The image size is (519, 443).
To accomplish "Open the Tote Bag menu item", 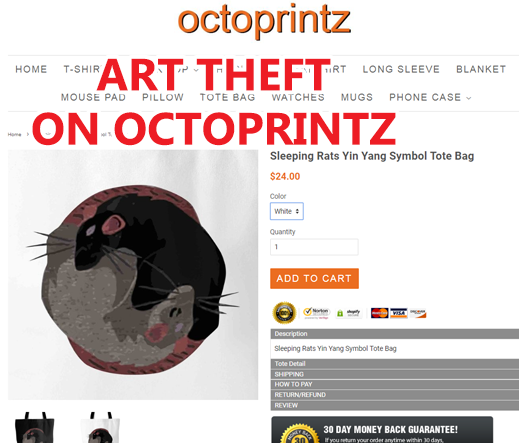I will (228, 97).
